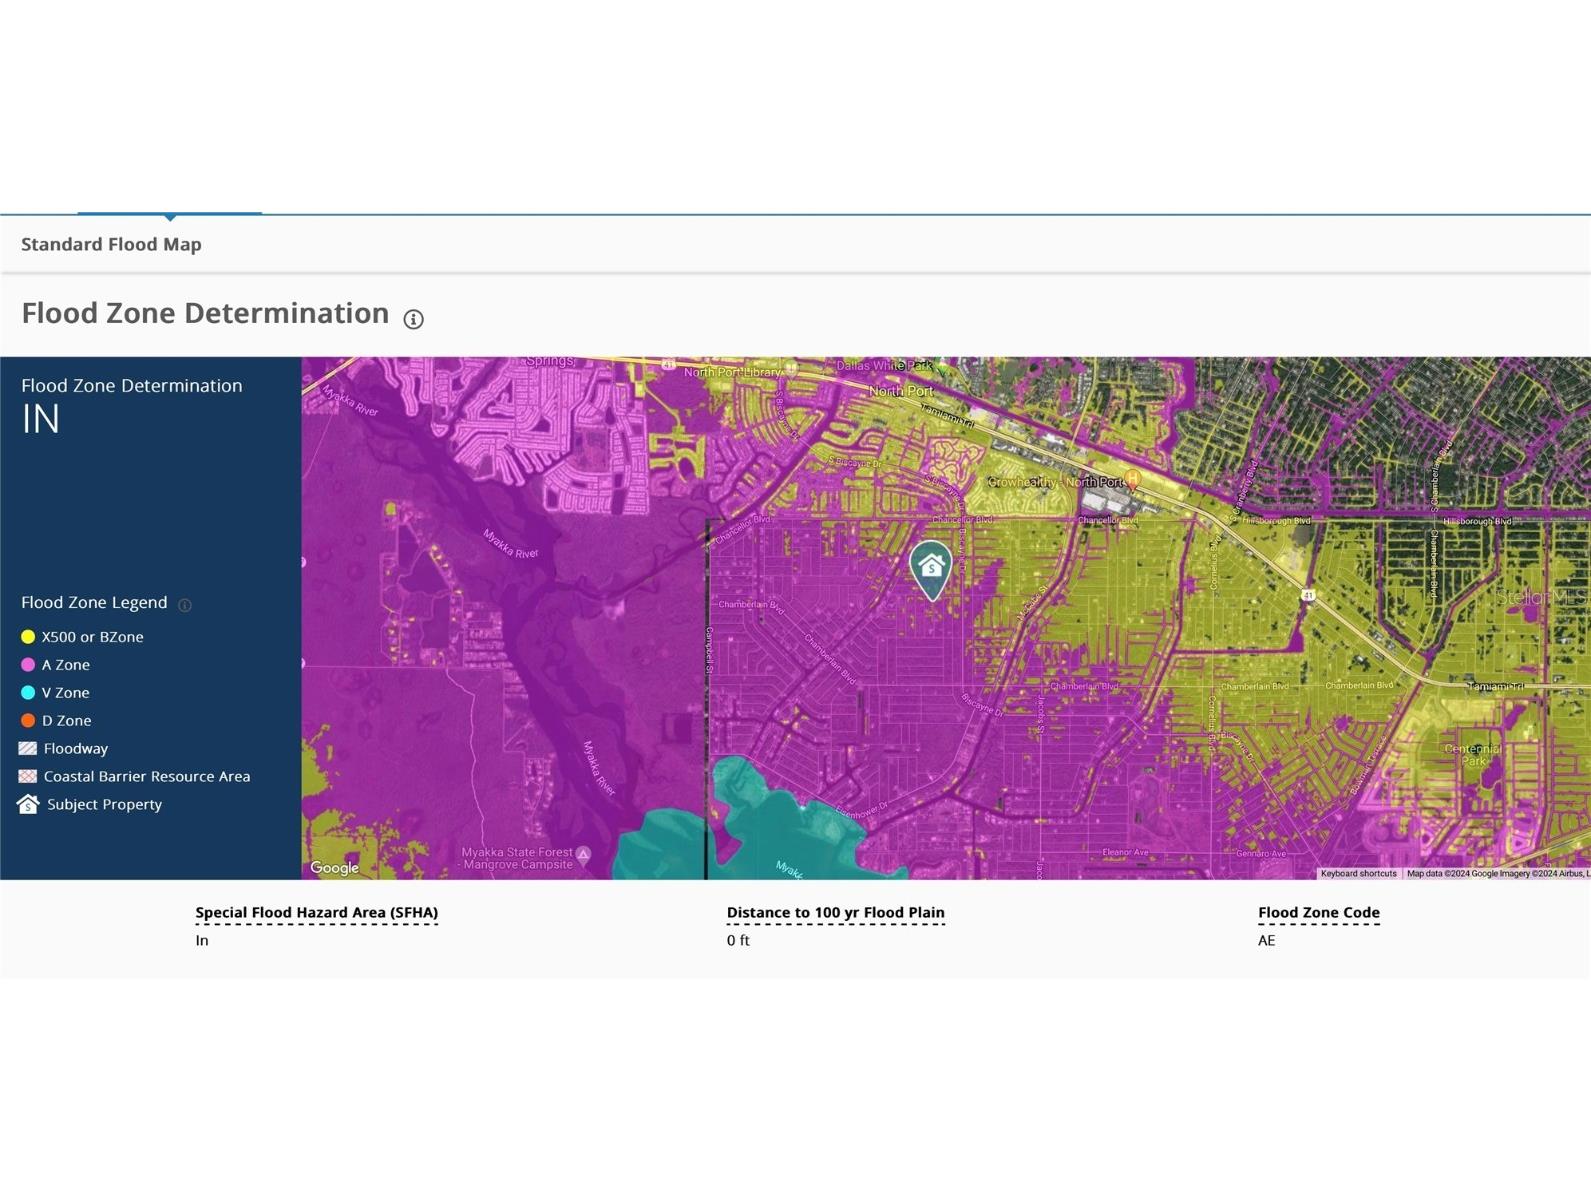This screenshot has width=1591, height=1193.
Task: Click the Subject Property house legend icon
Action: (x=28, y=804)
